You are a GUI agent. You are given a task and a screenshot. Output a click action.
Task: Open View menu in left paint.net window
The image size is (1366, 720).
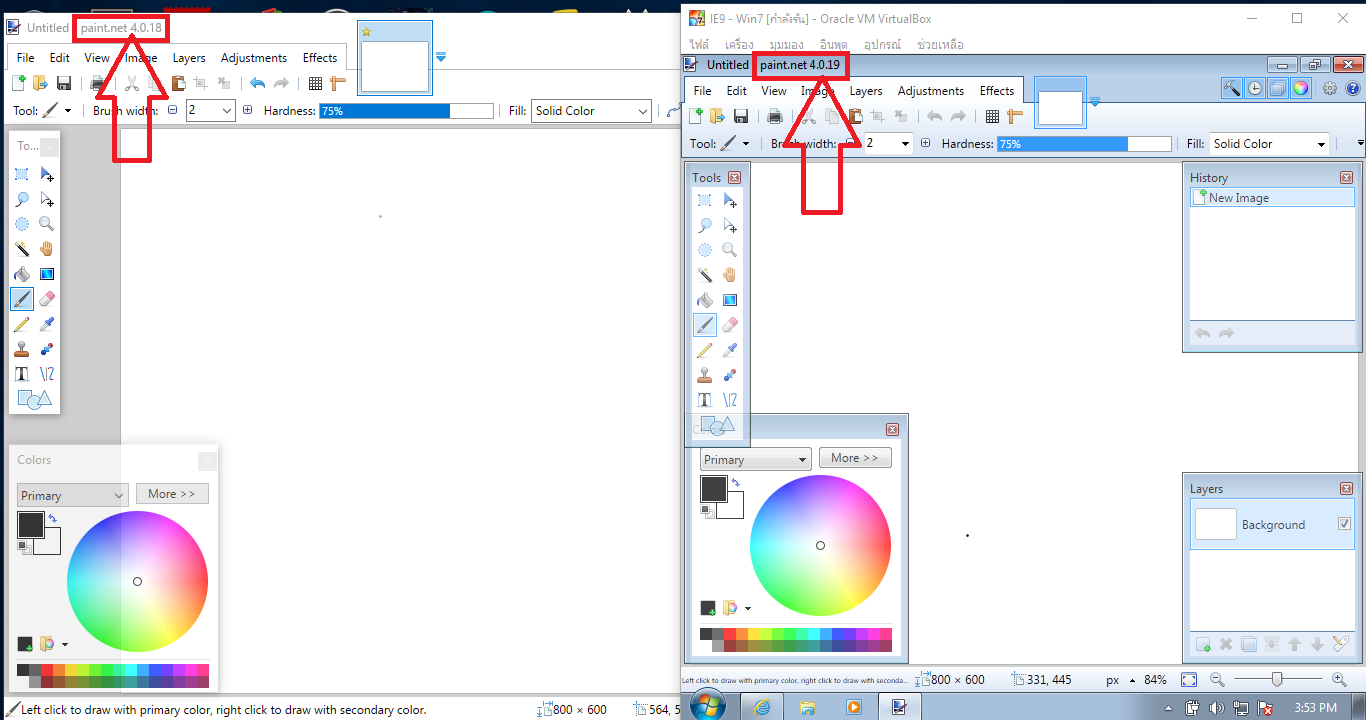tap(97, 58)
